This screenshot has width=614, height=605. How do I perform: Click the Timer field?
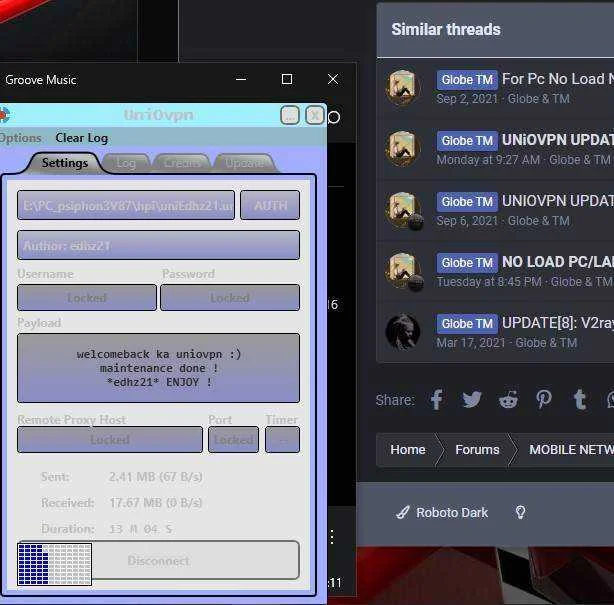coord(282,439)
